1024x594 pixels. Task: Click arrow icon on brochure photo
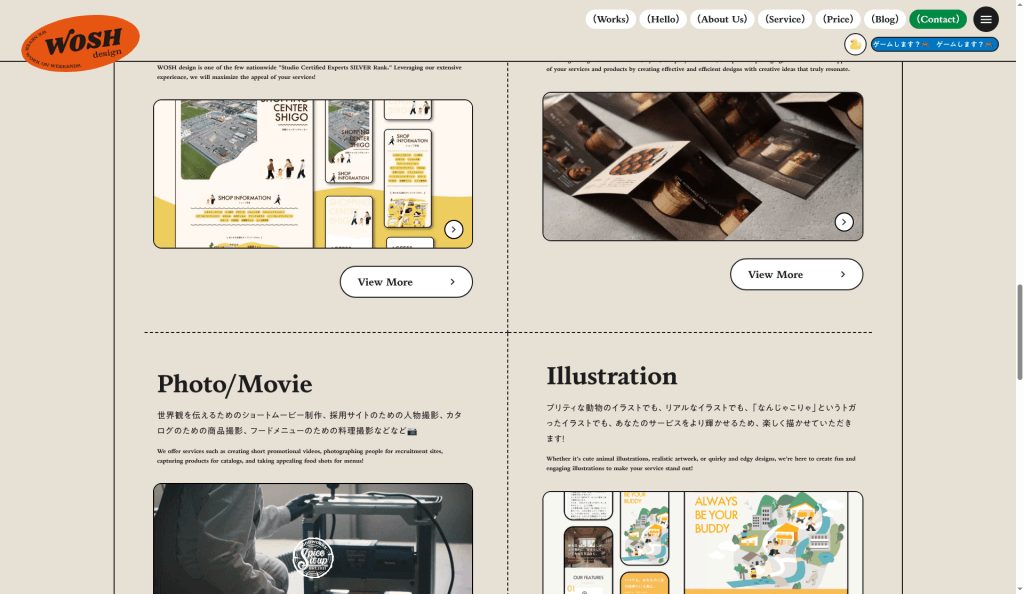844,222
